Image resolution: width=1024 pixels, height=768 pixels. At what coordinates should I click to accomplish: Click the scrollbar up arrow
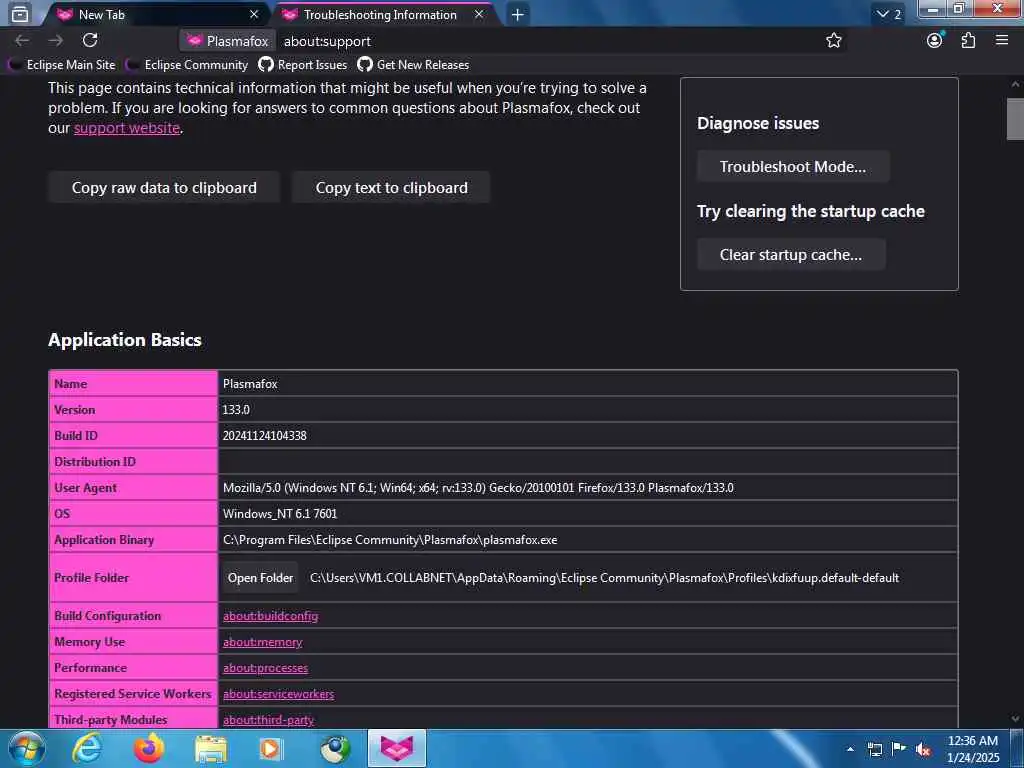point(1015,84)
